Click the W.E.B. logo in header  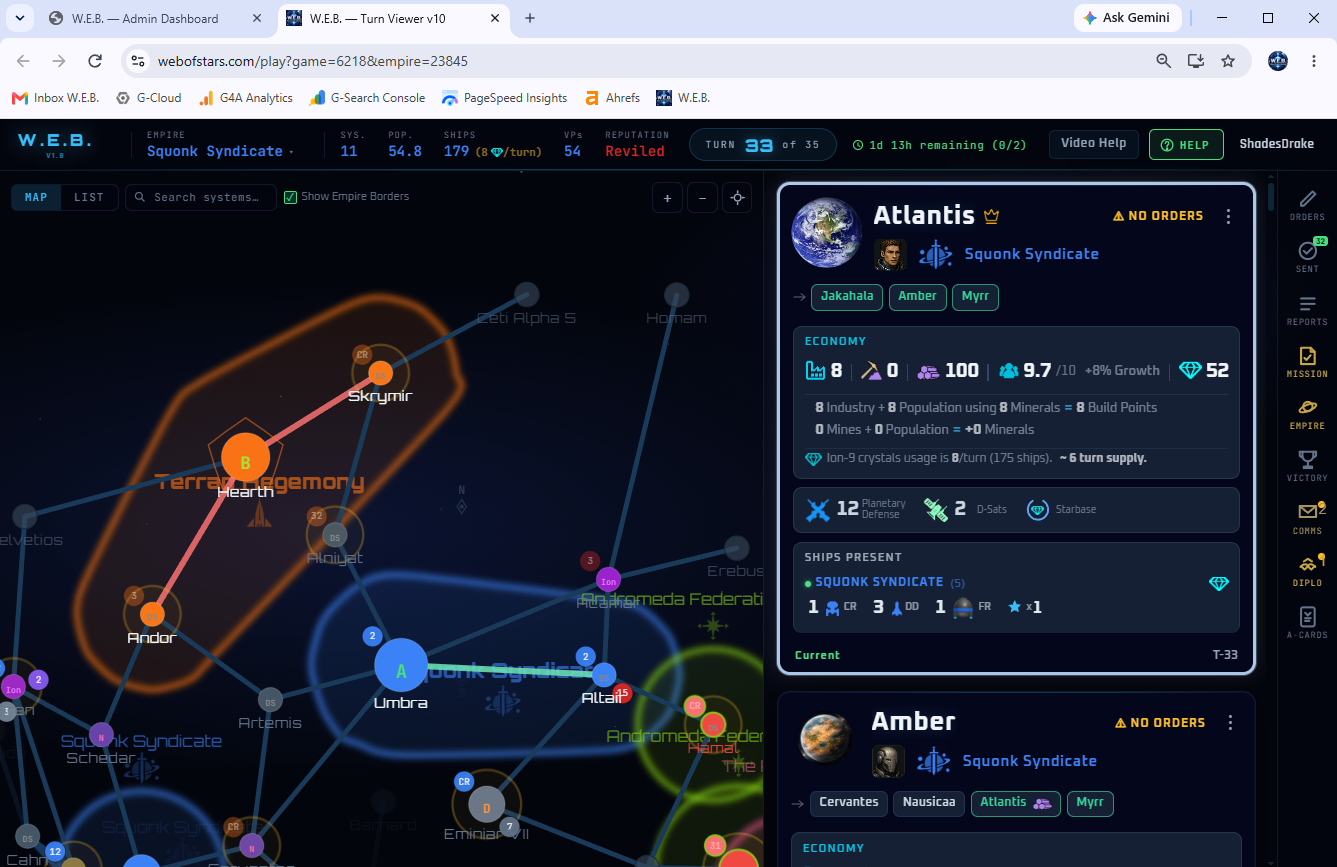click(55, 143)
